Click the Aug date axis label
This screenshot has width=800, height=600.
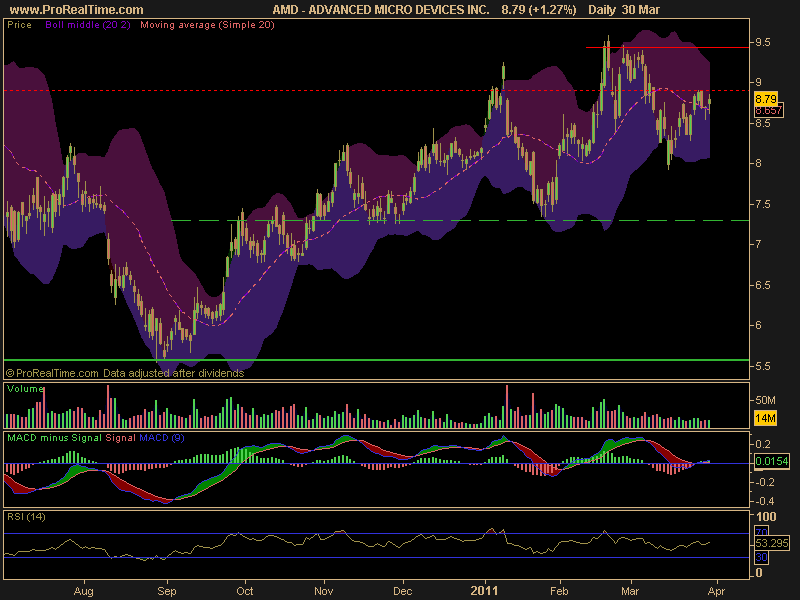84,591
